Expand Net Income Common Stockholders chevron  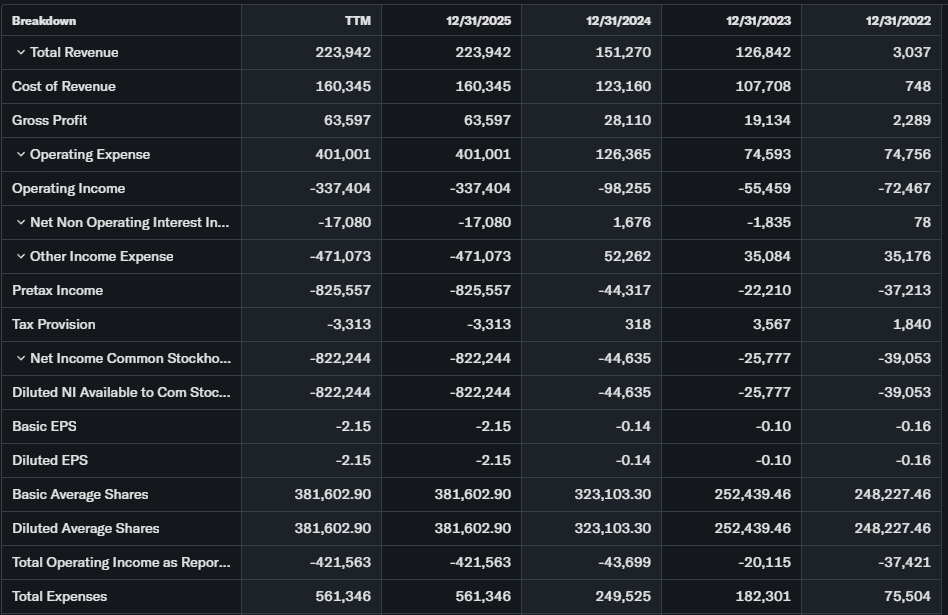point(21,359)
